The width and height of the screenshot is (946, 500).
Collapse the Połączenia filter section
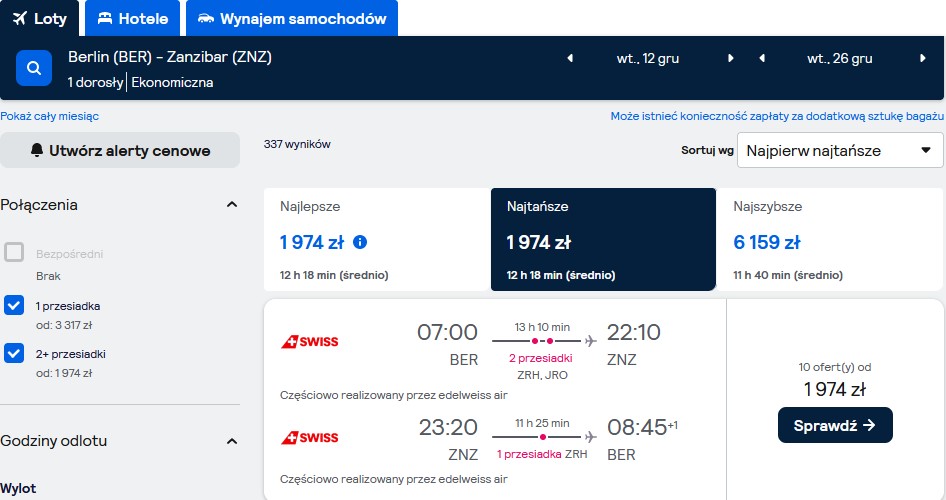point(232,204)
